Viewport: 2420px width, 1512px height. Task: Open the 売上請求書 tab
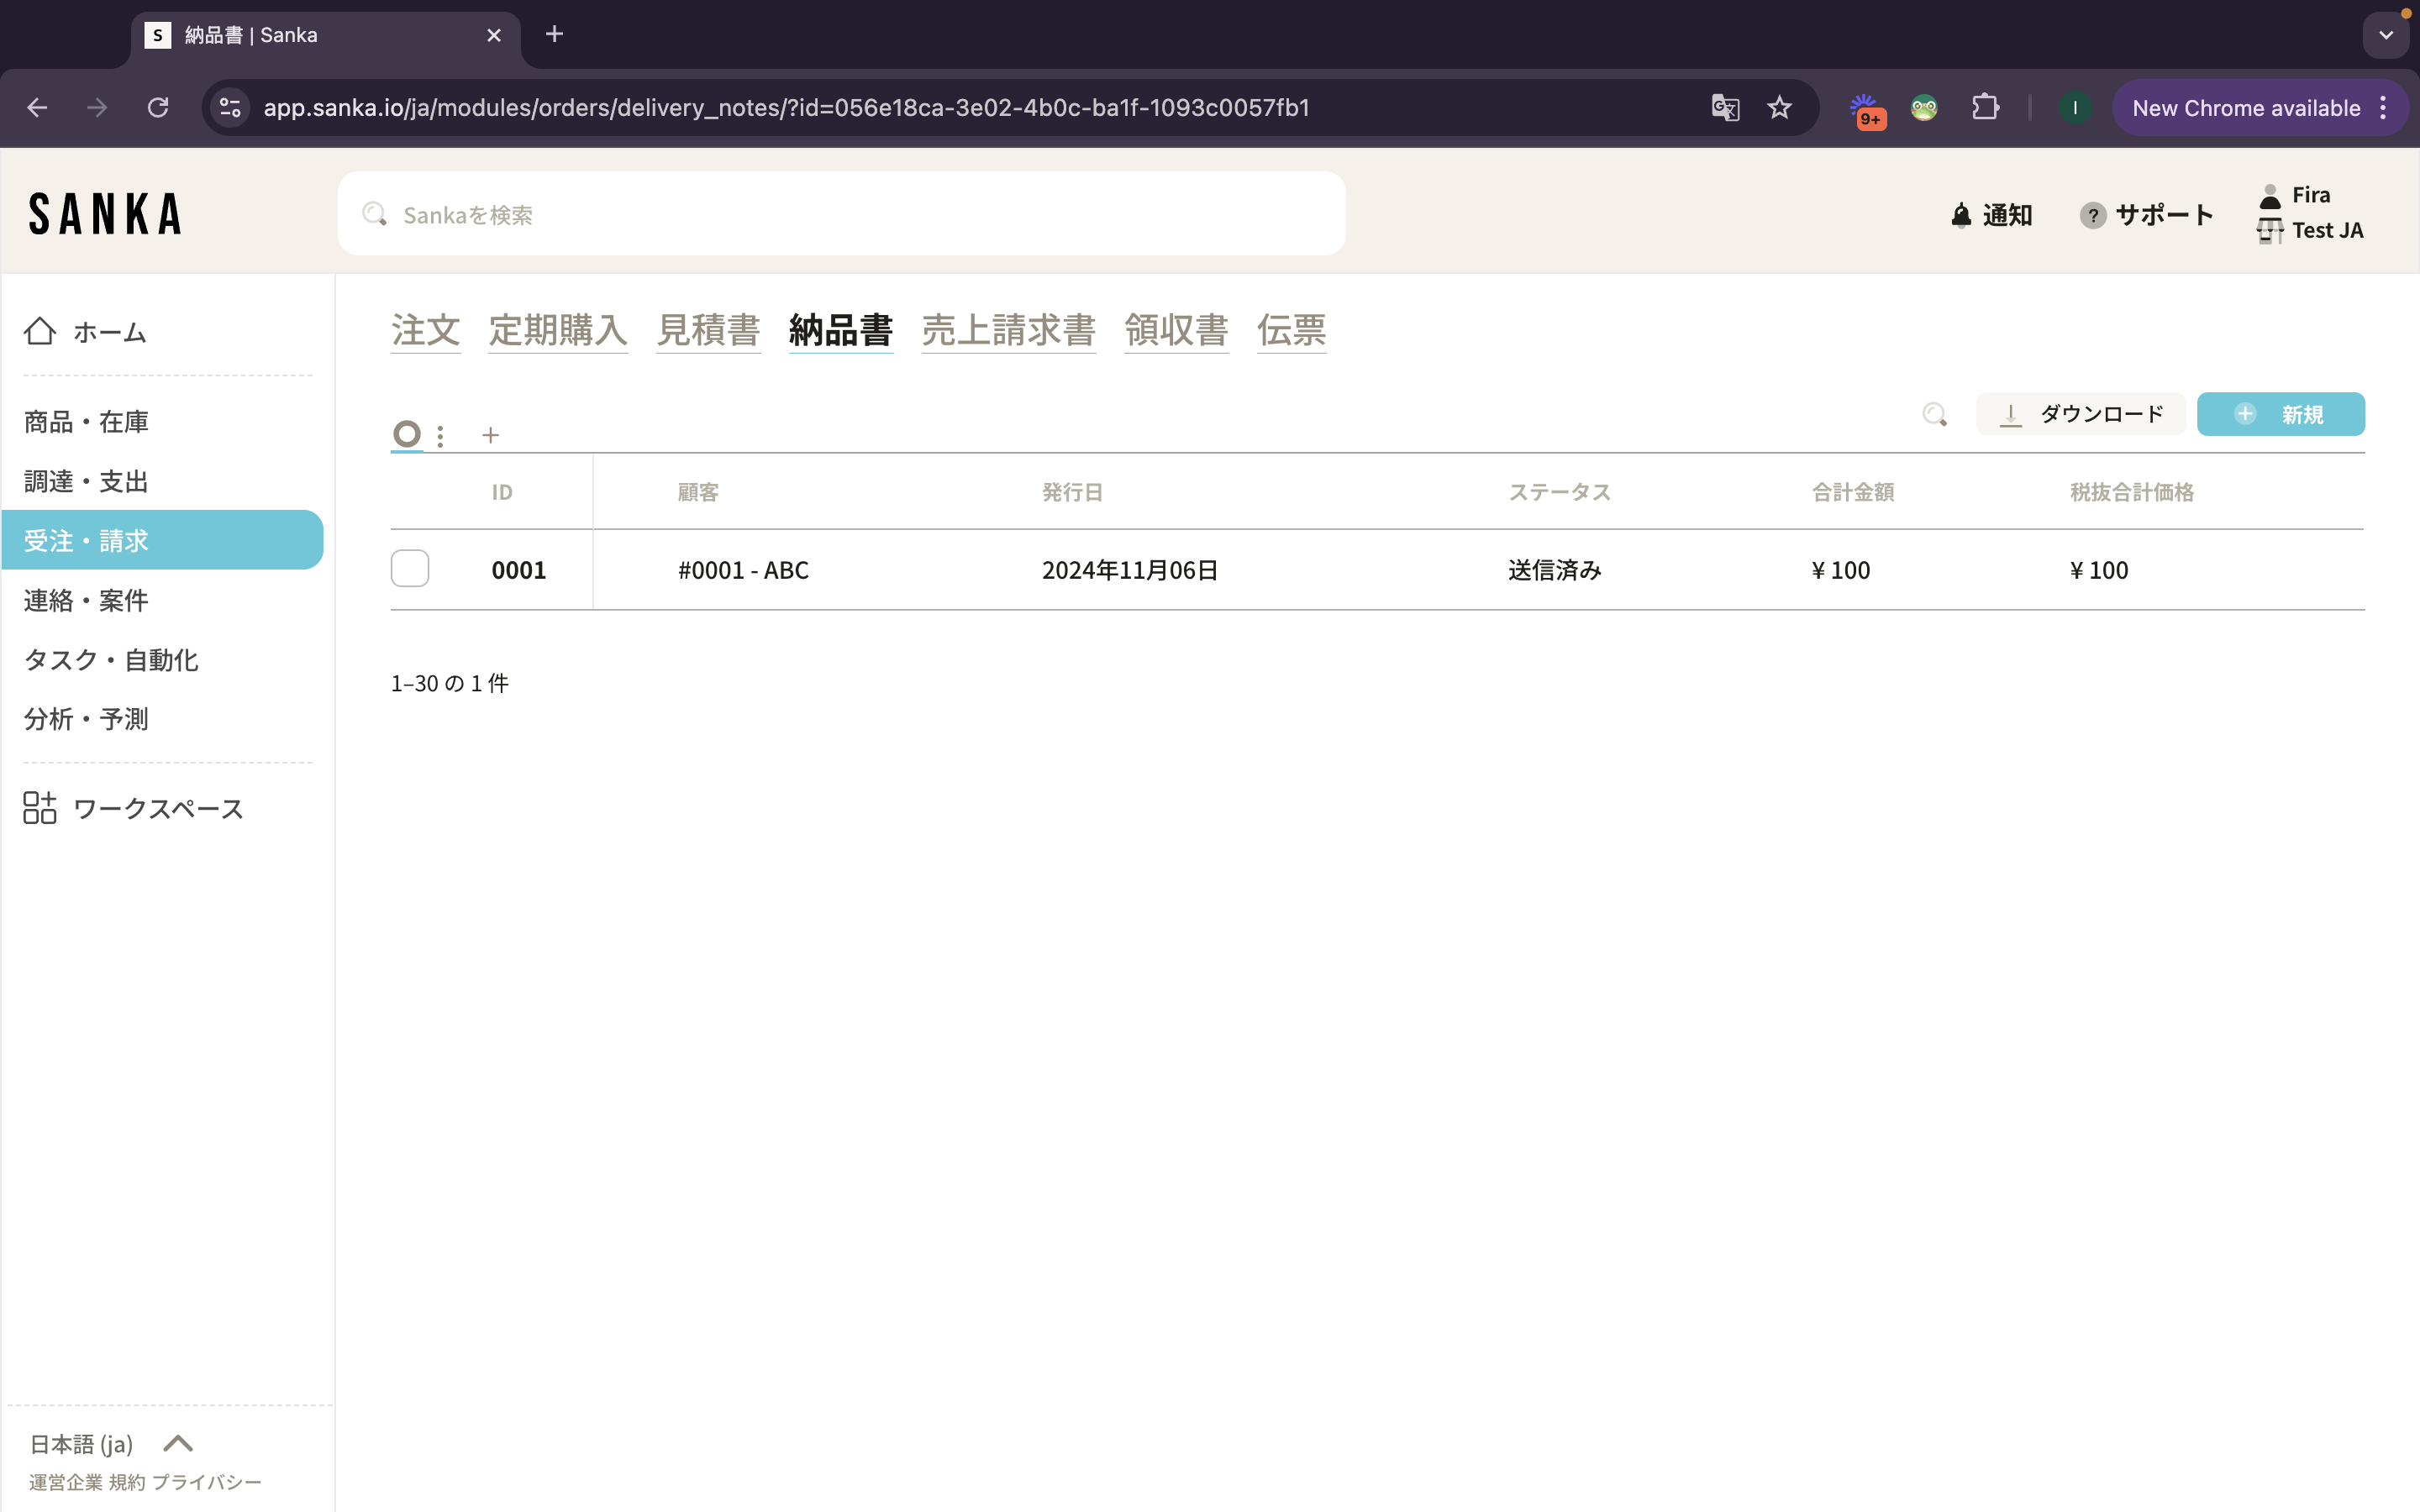coord(1008,330)
